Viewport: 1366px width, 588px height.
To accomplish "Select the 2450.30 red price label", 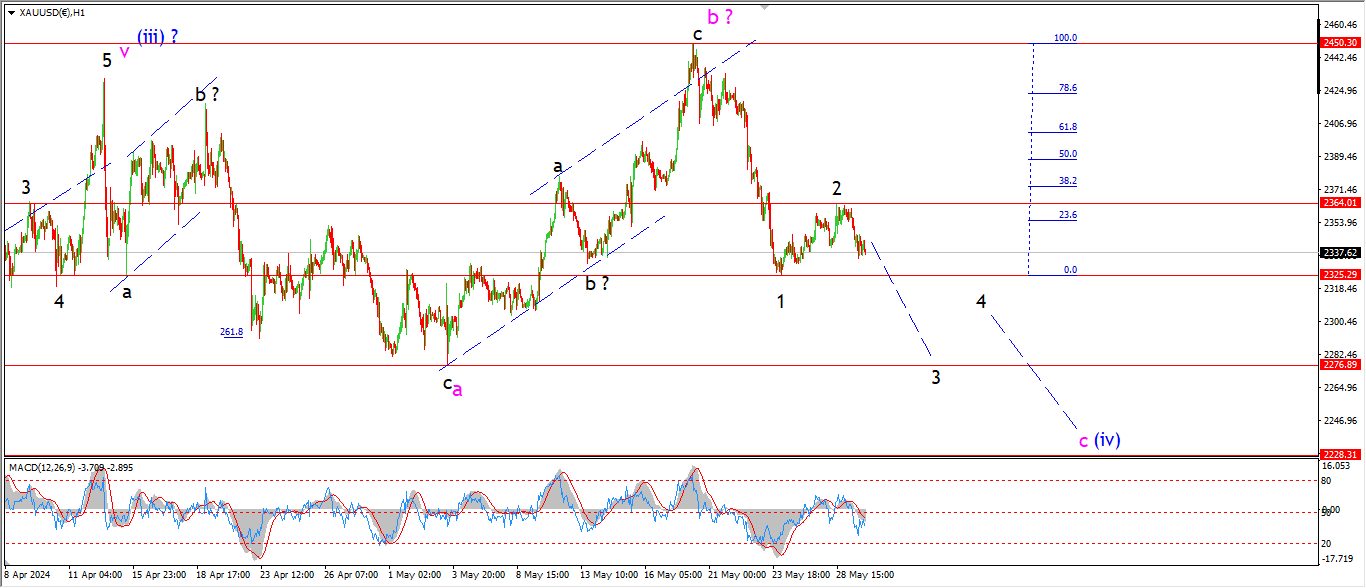I will [1339, 43].
